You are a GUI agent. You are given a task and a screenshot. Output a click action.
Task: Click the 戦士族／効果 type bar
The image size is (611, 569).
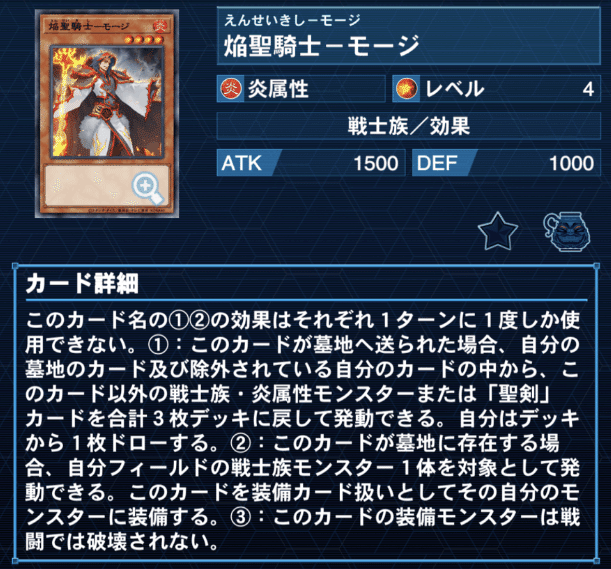408,126
